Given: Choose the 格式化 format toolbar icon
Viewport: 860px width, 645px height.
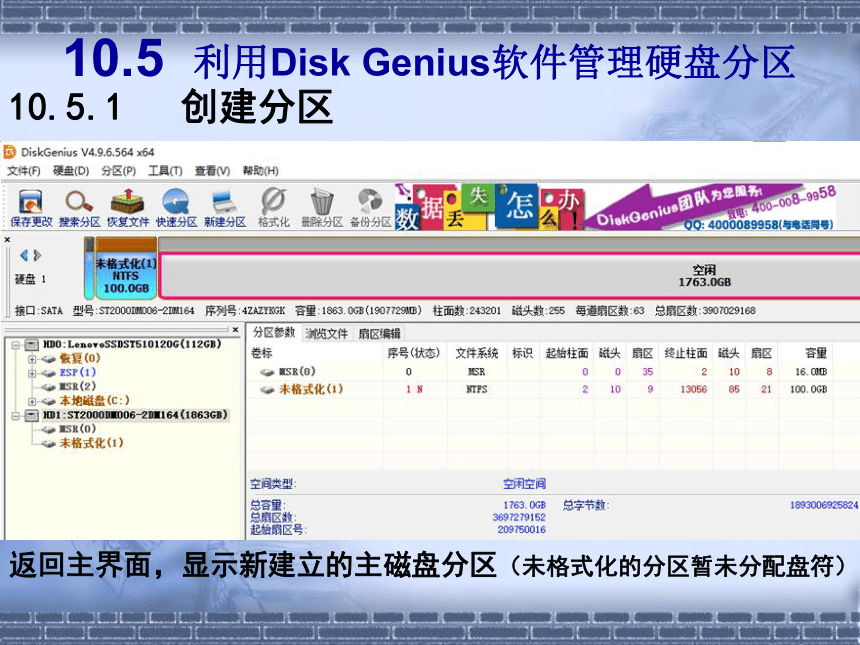Looking at the screenshot, I should click(x=274, y=208).
